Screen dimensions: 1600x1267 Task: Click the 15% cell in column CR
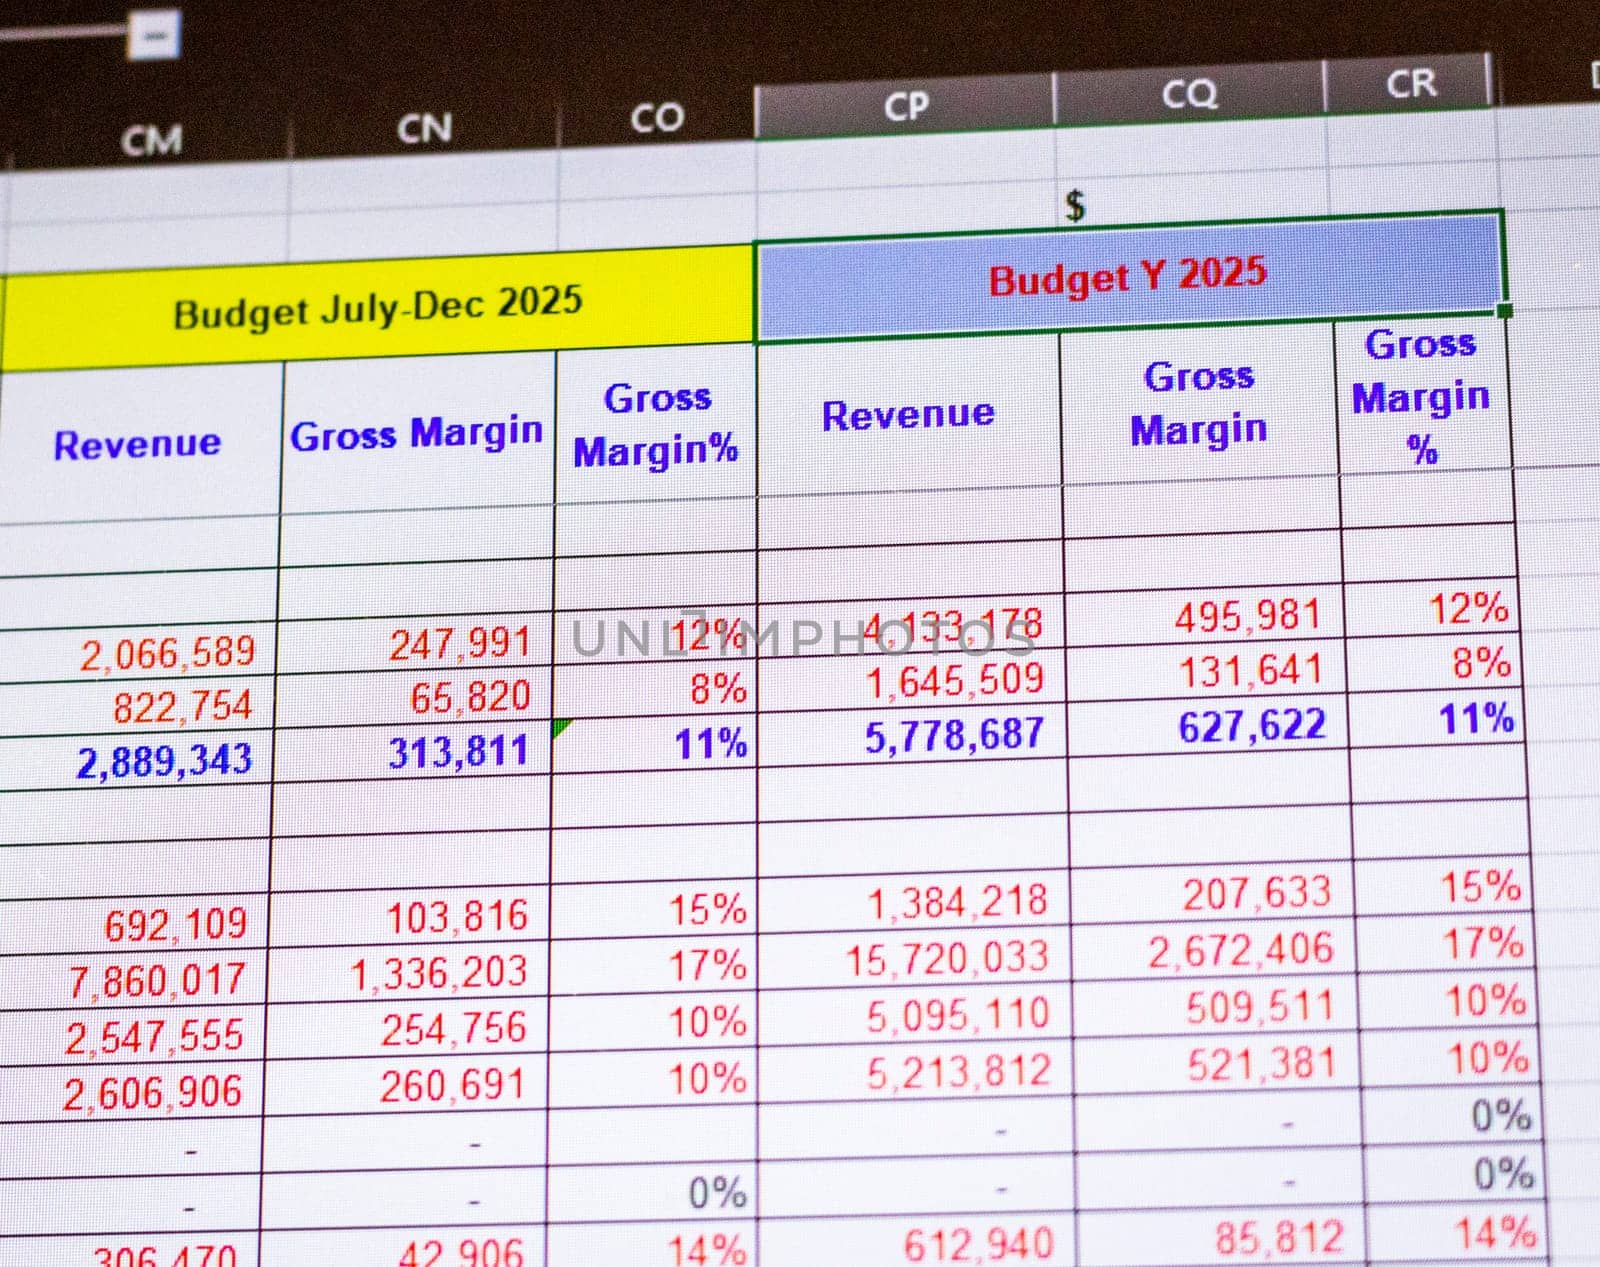pos(1443,886)
